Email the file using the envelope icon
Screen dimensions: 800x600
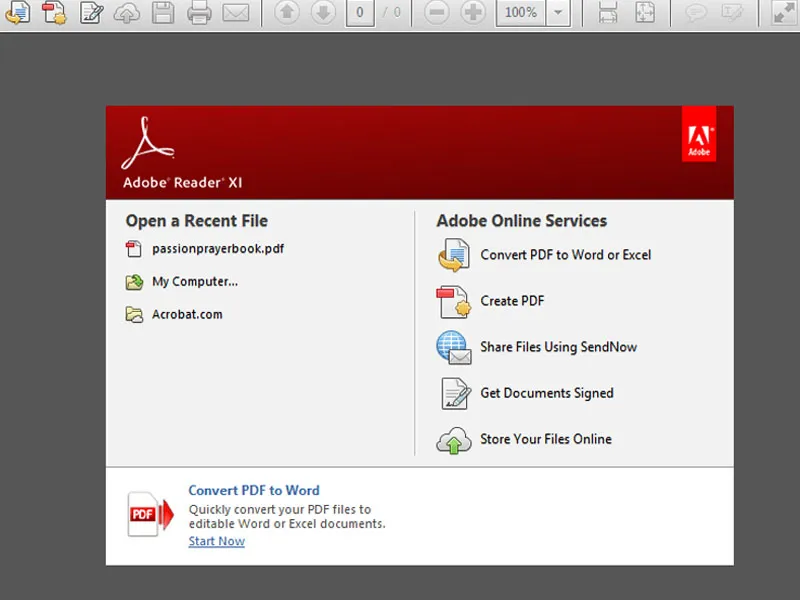pyautogui.click(x=235, y=14)
